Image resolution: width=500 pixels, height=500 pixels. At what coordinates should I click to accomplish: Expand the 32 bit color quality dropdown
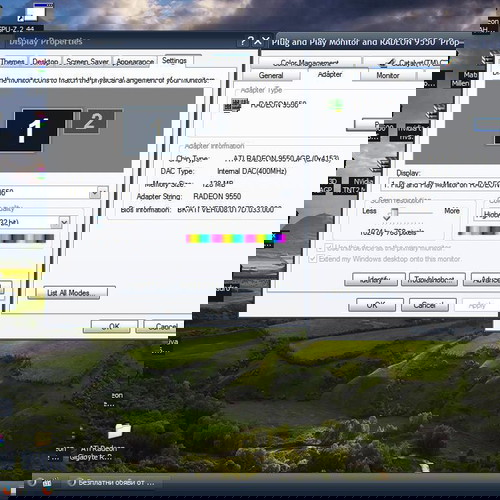pyautogui.click(x=64, y=222)
